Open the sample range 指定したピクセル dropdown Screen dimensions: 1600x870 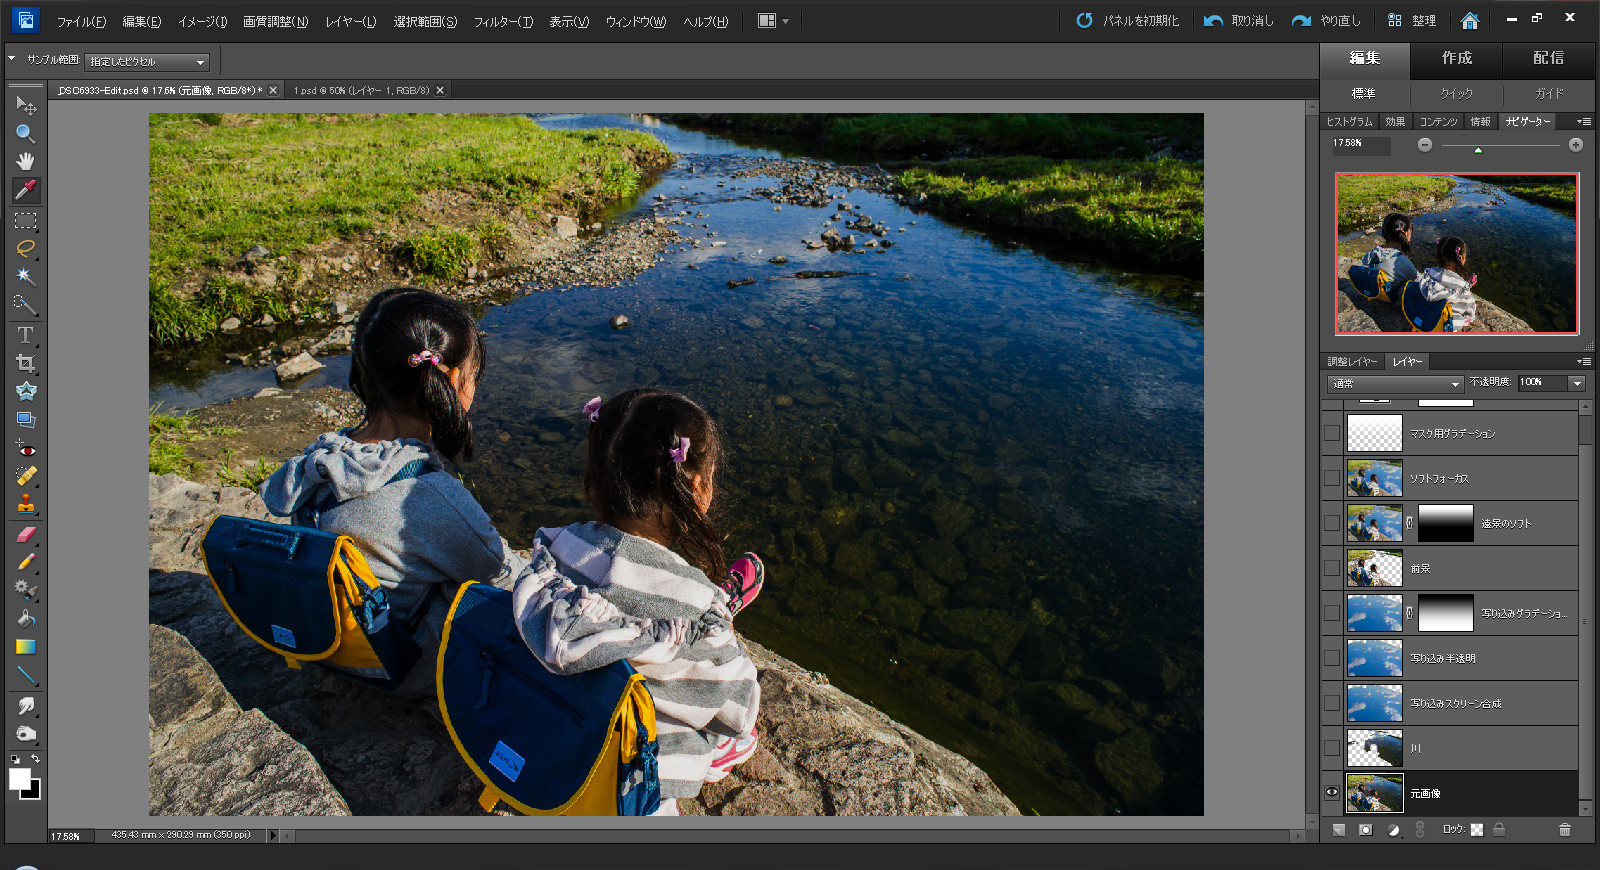[147, 62]
